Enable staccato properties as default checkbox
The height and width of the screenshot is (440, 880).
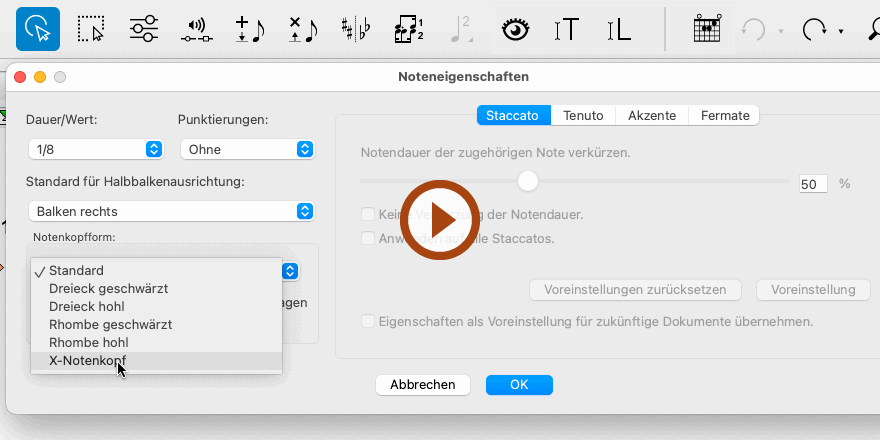coord(368,322)
